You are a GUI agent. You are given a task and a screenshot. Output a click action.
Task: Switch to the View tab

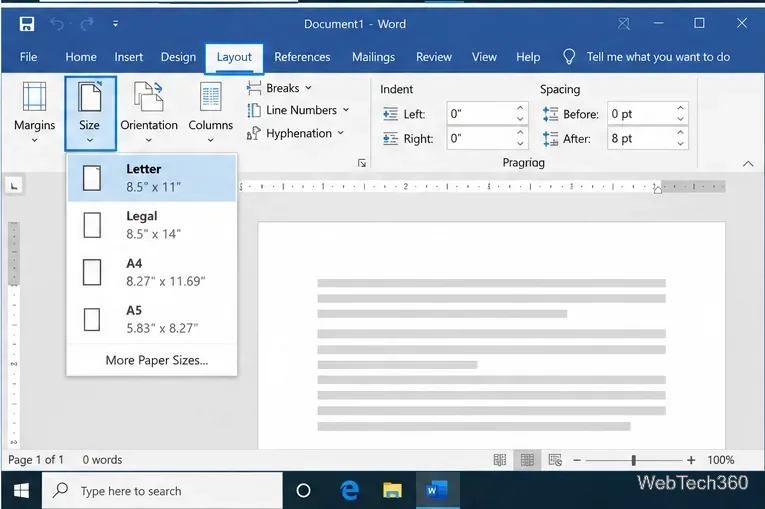coord(484,57)
